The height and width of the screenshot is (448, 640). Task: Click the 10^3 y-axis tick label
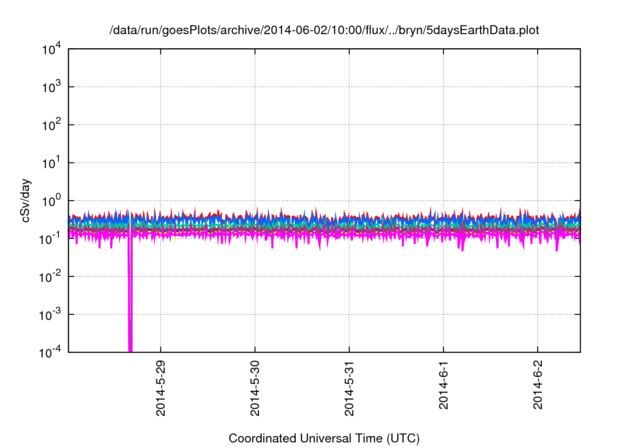tap(51, 86)
